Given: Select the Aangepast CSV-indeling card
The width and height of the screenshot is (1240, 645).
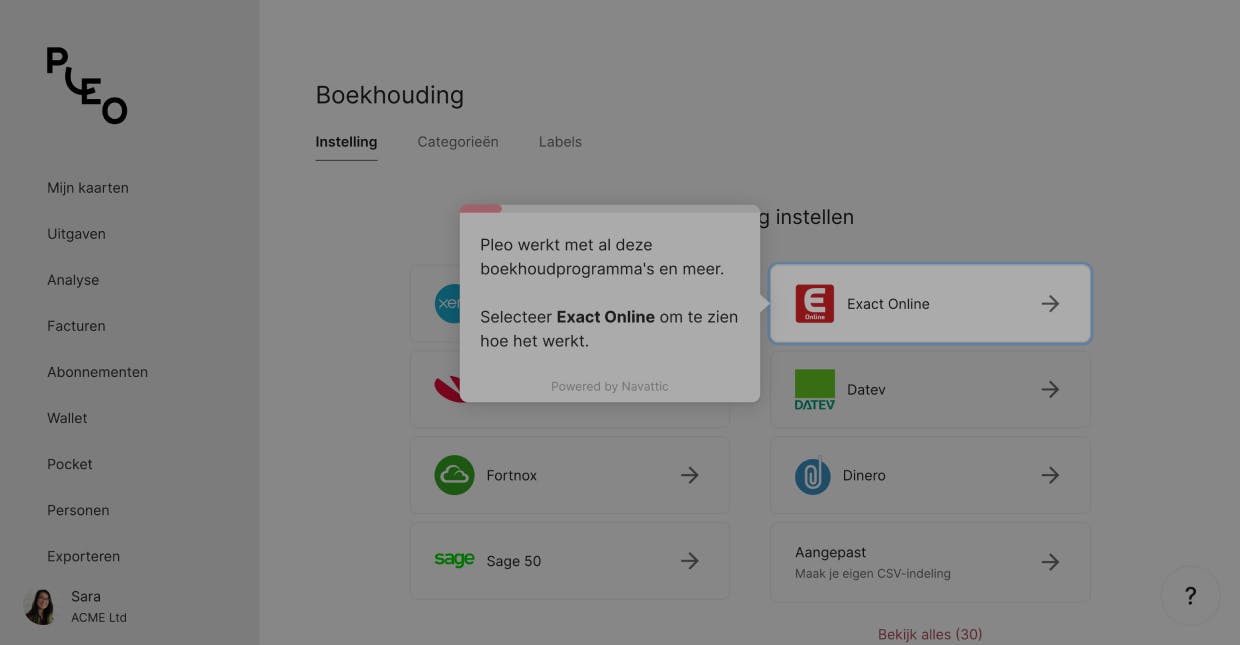Looking at the screenshot, I should click(930, 562).
